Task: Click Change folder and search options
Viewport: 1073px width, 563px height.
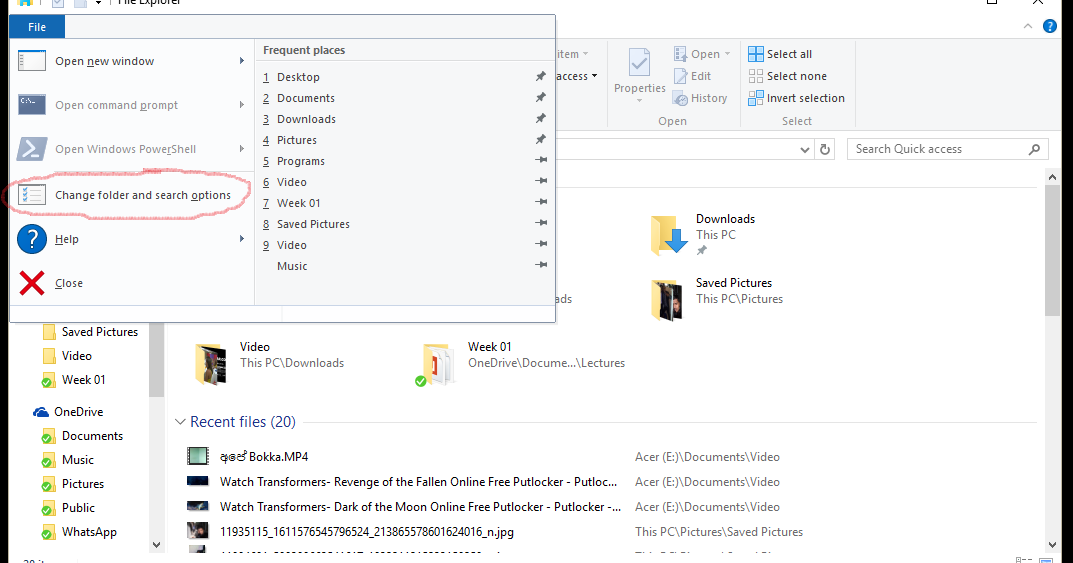Action: (x=131, y=195)
